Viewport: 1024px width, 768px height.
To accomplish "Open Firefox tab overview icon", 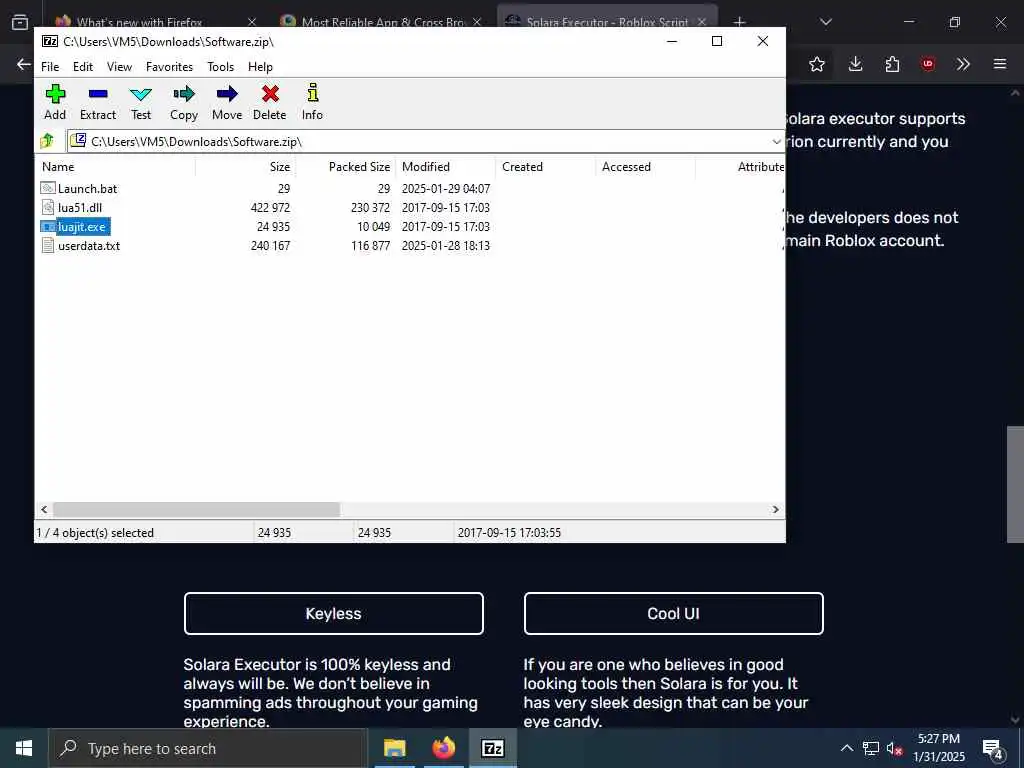I will (x=20, y=22).
